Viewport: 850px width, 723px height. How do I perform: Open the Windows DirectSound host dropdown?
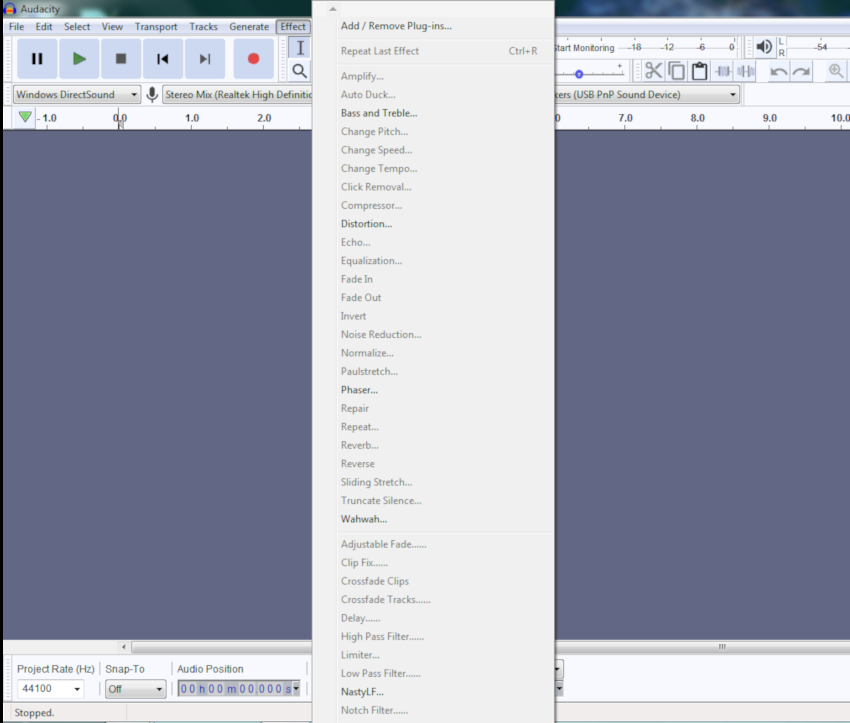(x=76, y=94)
